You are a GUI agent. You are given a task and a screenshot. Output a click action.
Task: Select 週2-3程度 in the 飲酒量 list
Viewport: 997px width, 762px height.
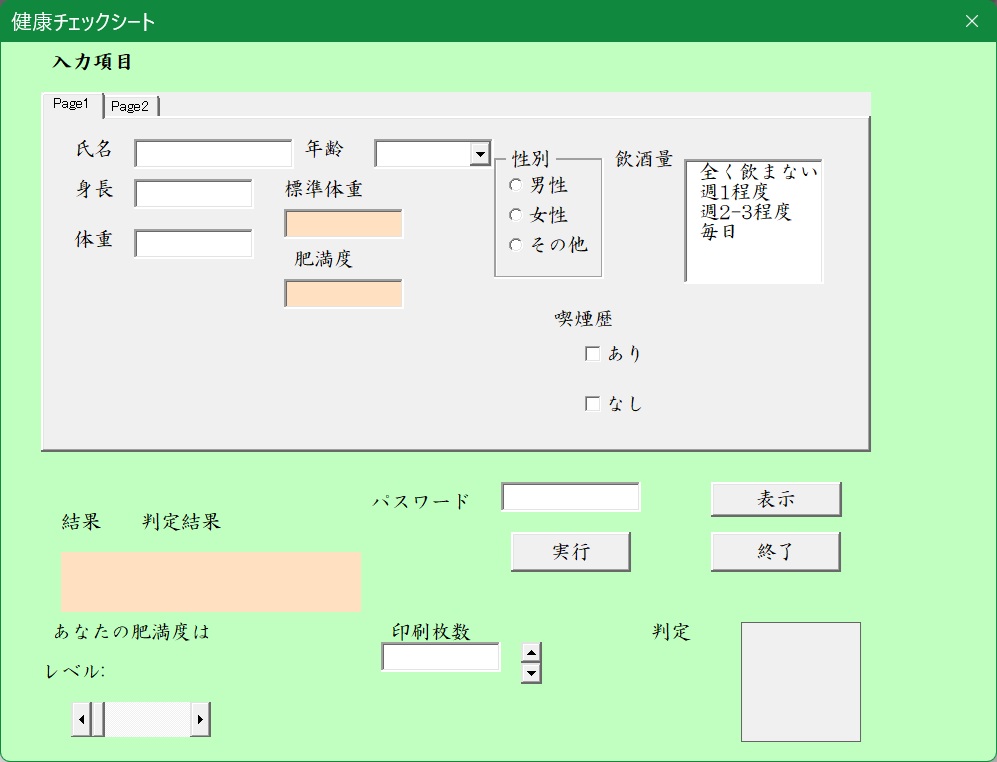click(x=746, y=212)
